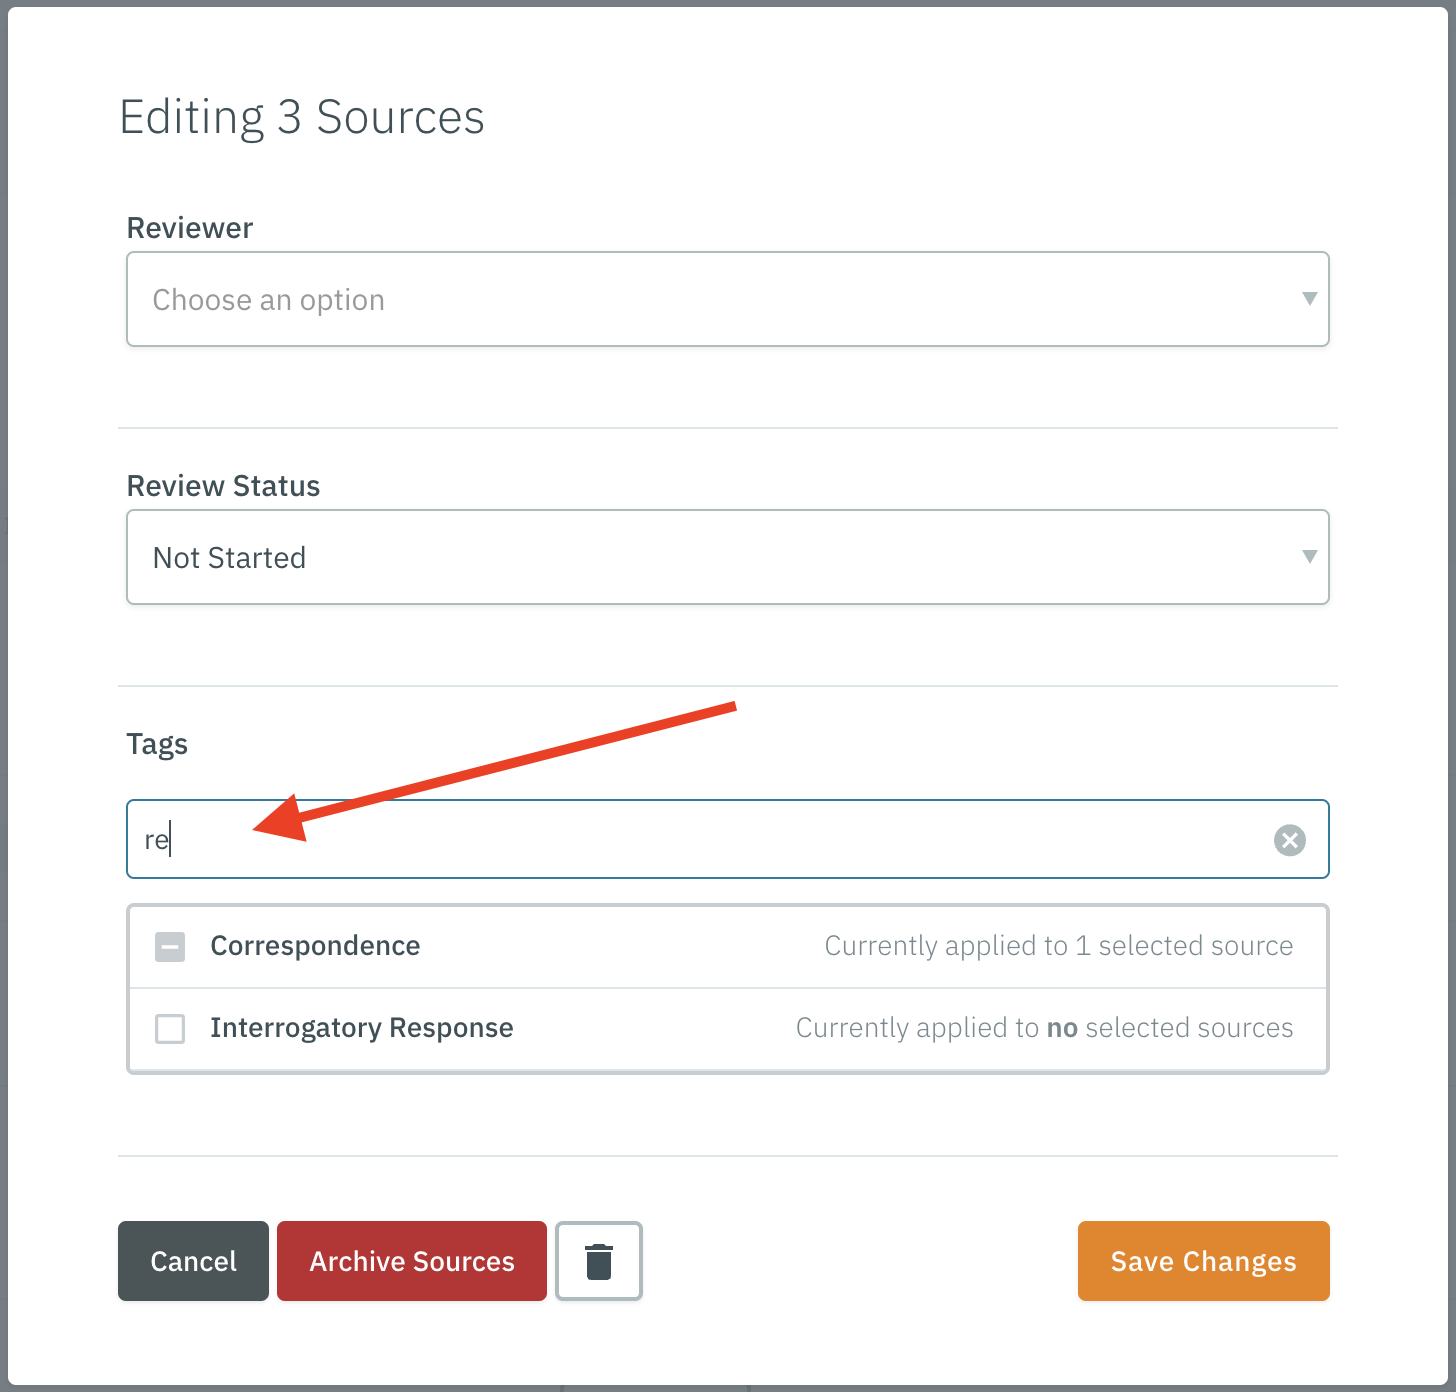Click the Review Status field label
Screen dimensions: 1456x1392
(223, 486)
